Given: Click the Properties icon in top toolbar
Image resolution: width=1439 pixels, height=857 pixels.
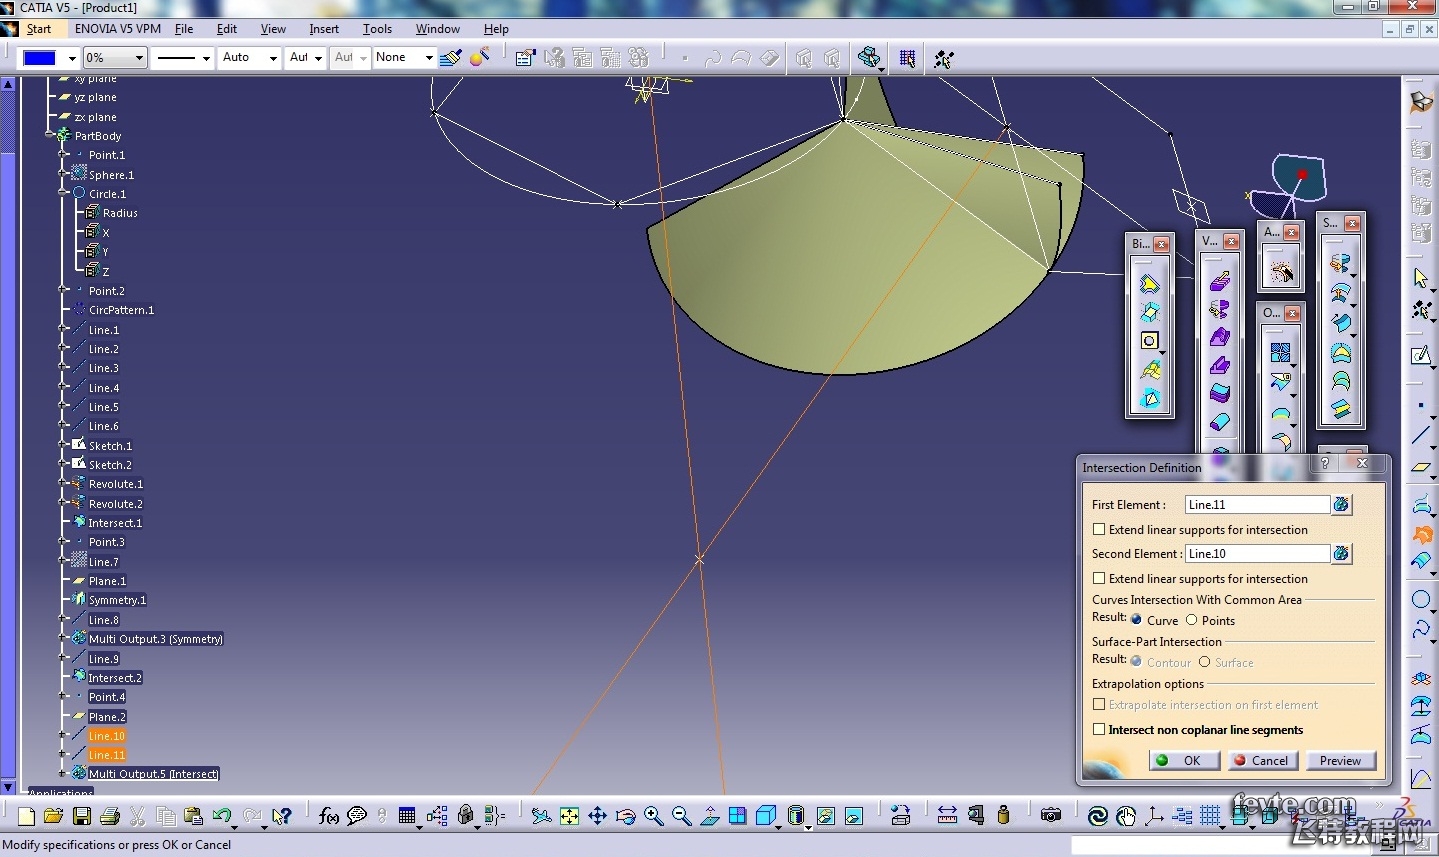Looking at the screenshot, I should click(524, 58).
